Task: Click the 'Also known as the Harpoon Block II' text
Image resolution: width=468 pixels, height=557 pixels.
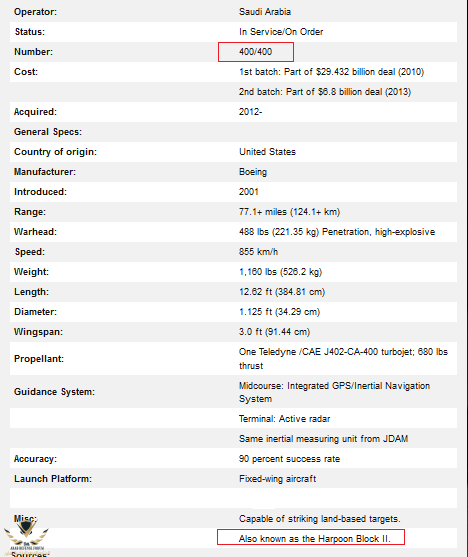Action: [x=314, y=539]
